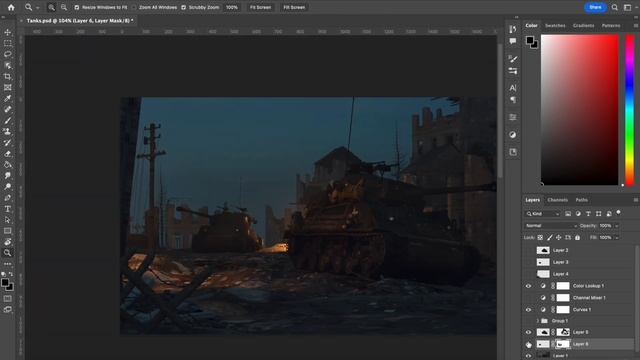Open the Paragraph panel icon
640x360 pixels.
click(513, 100)
